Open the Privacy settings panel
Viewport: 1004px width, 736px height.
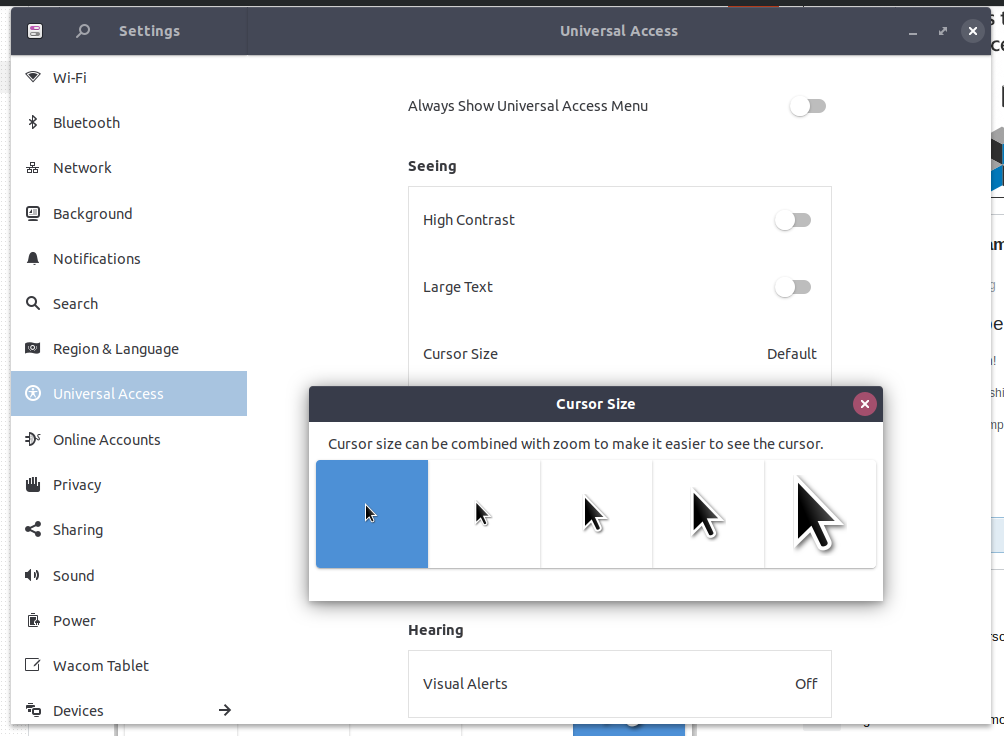(77, 485)
